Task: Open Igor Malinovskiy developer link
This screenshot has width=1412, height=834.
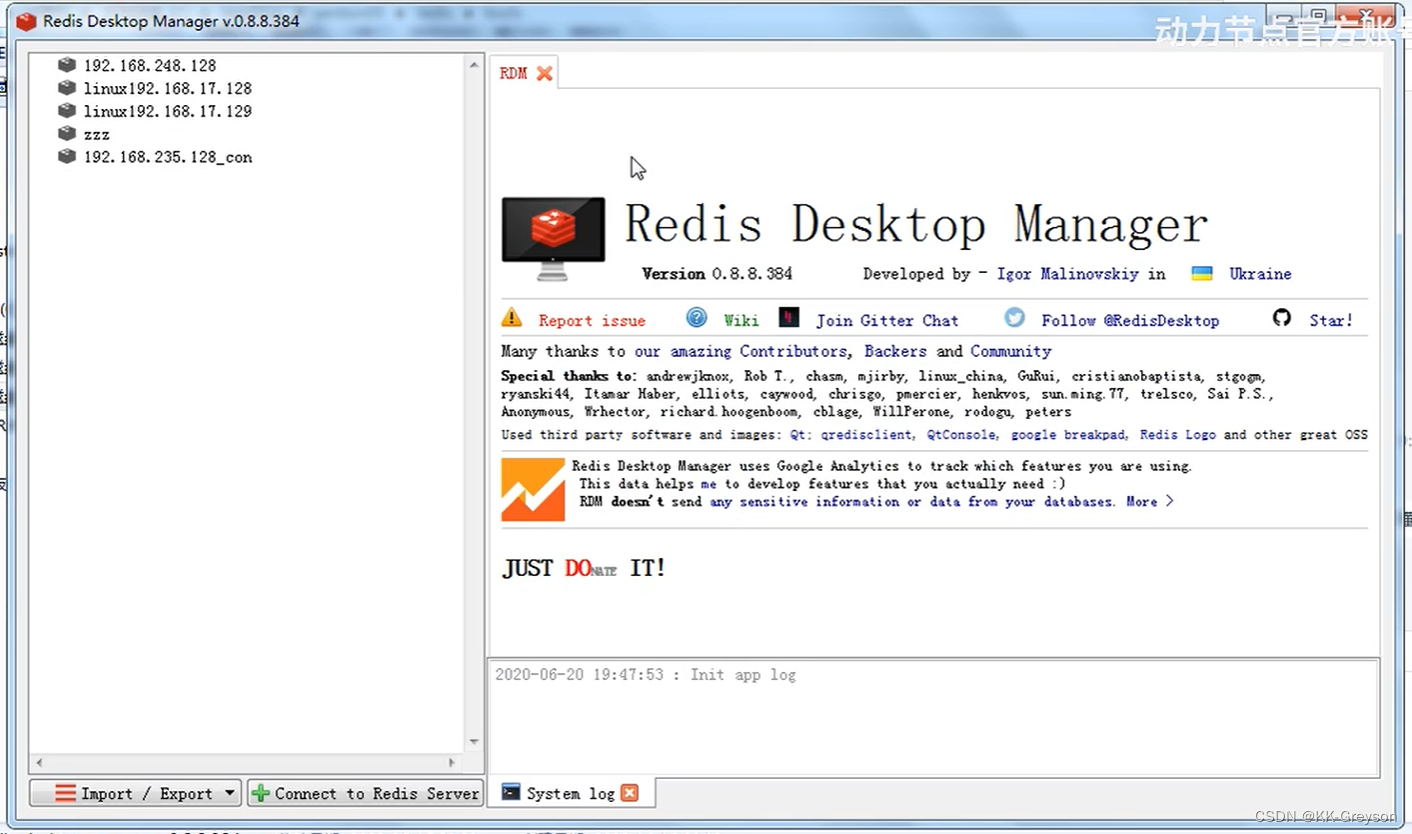Action: click(1069, 274)
